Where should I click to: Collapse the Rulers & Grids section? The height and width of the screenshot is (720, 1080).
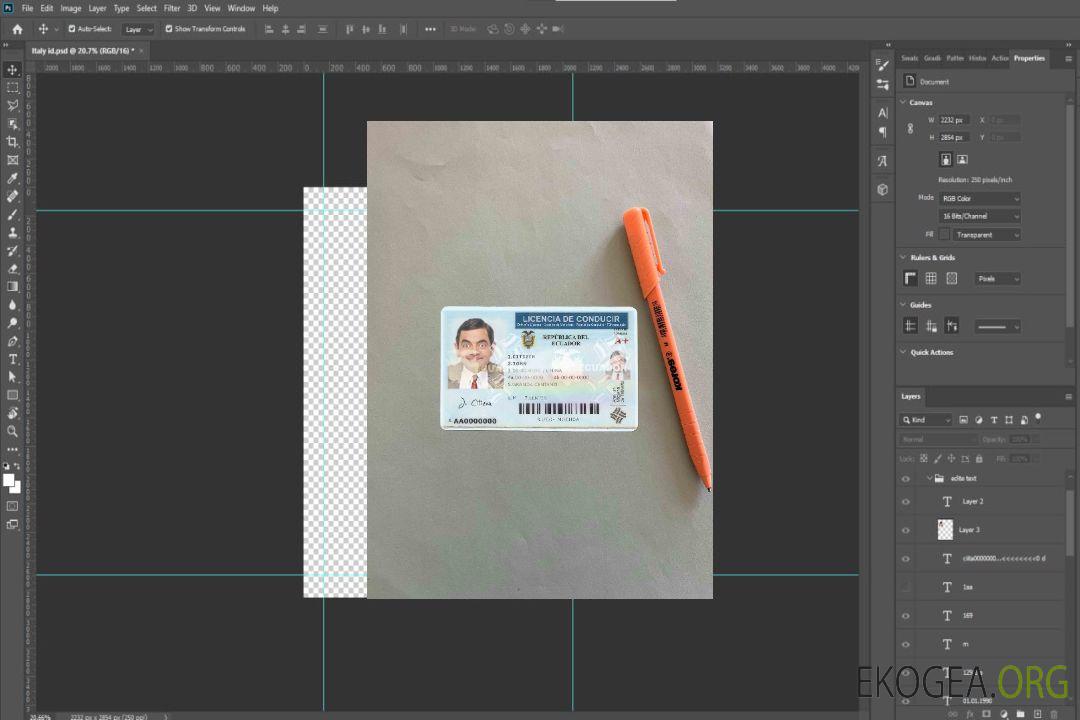(x=903, y=258)
